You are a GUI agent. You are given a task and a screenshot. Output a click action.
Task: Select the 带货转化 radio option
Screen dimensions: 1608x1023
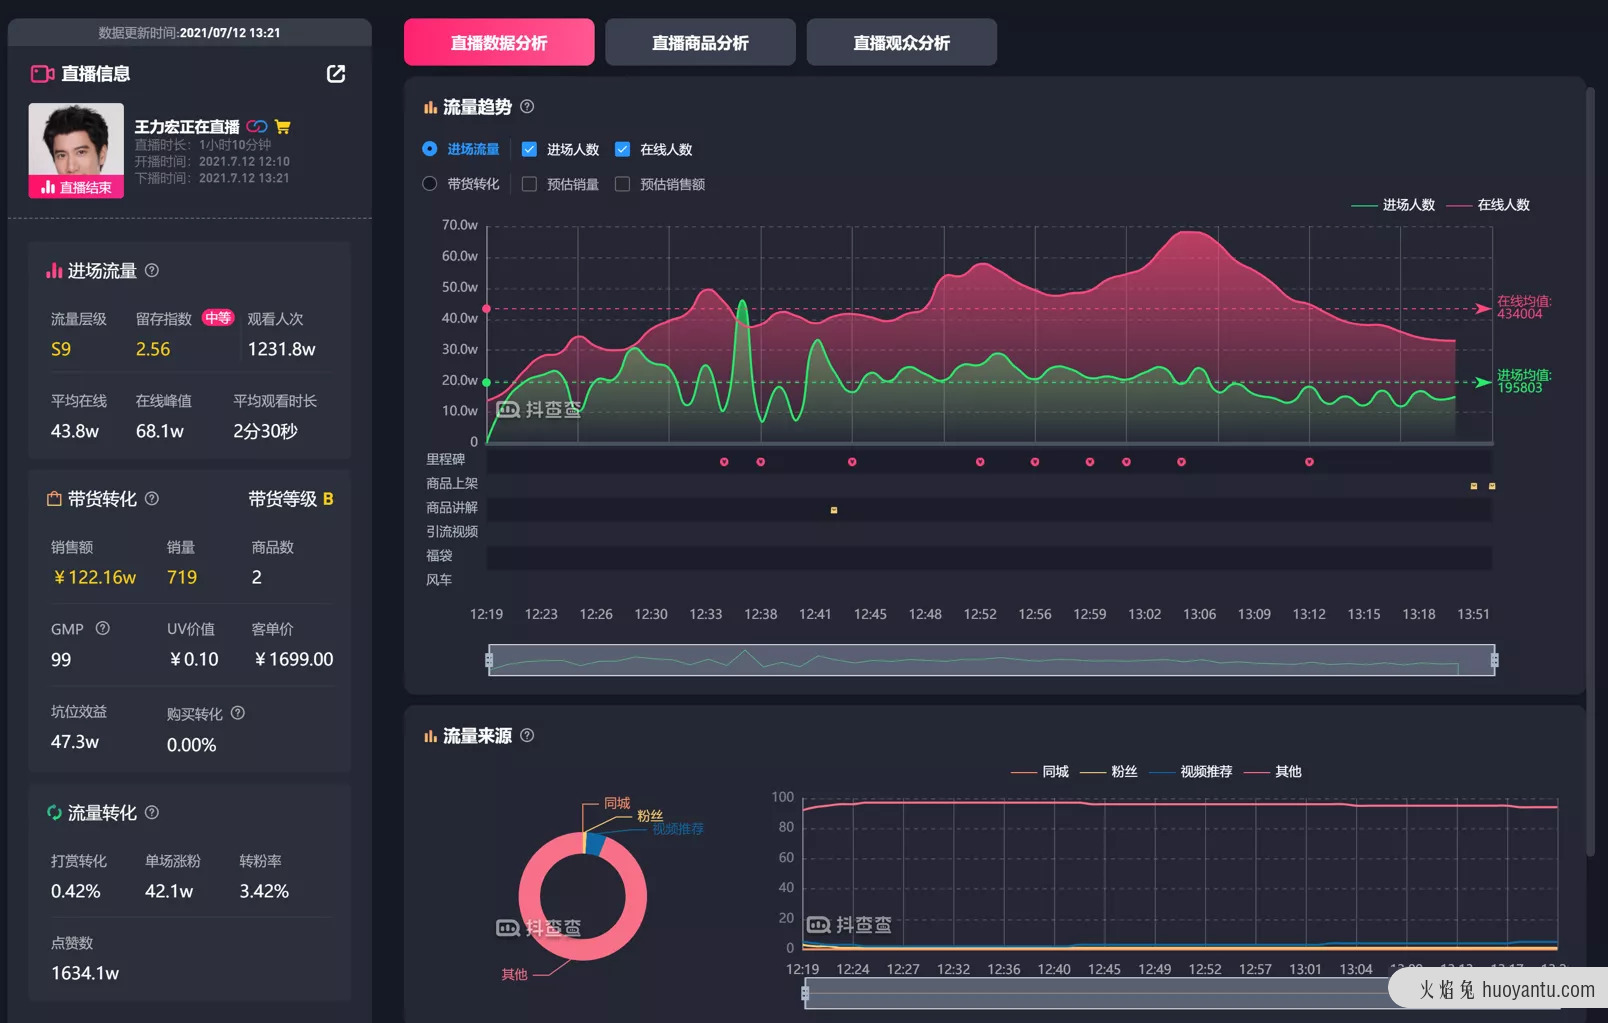[x=430, y=184]
